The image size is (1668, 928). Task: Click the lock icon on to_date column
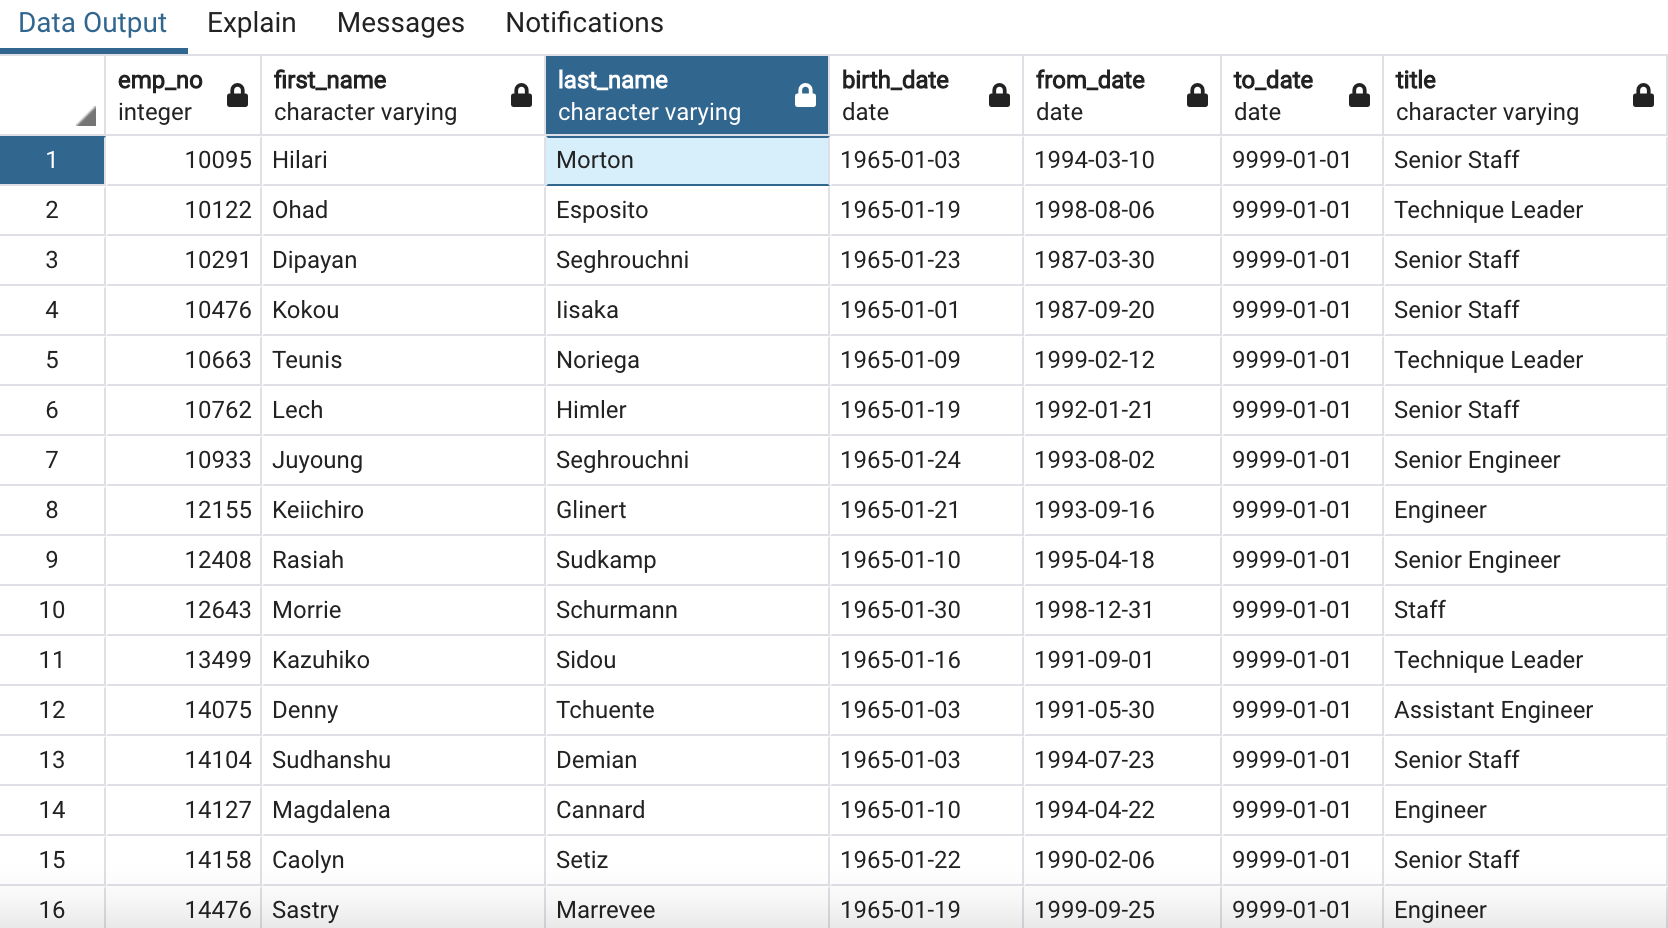point(1359,95)
